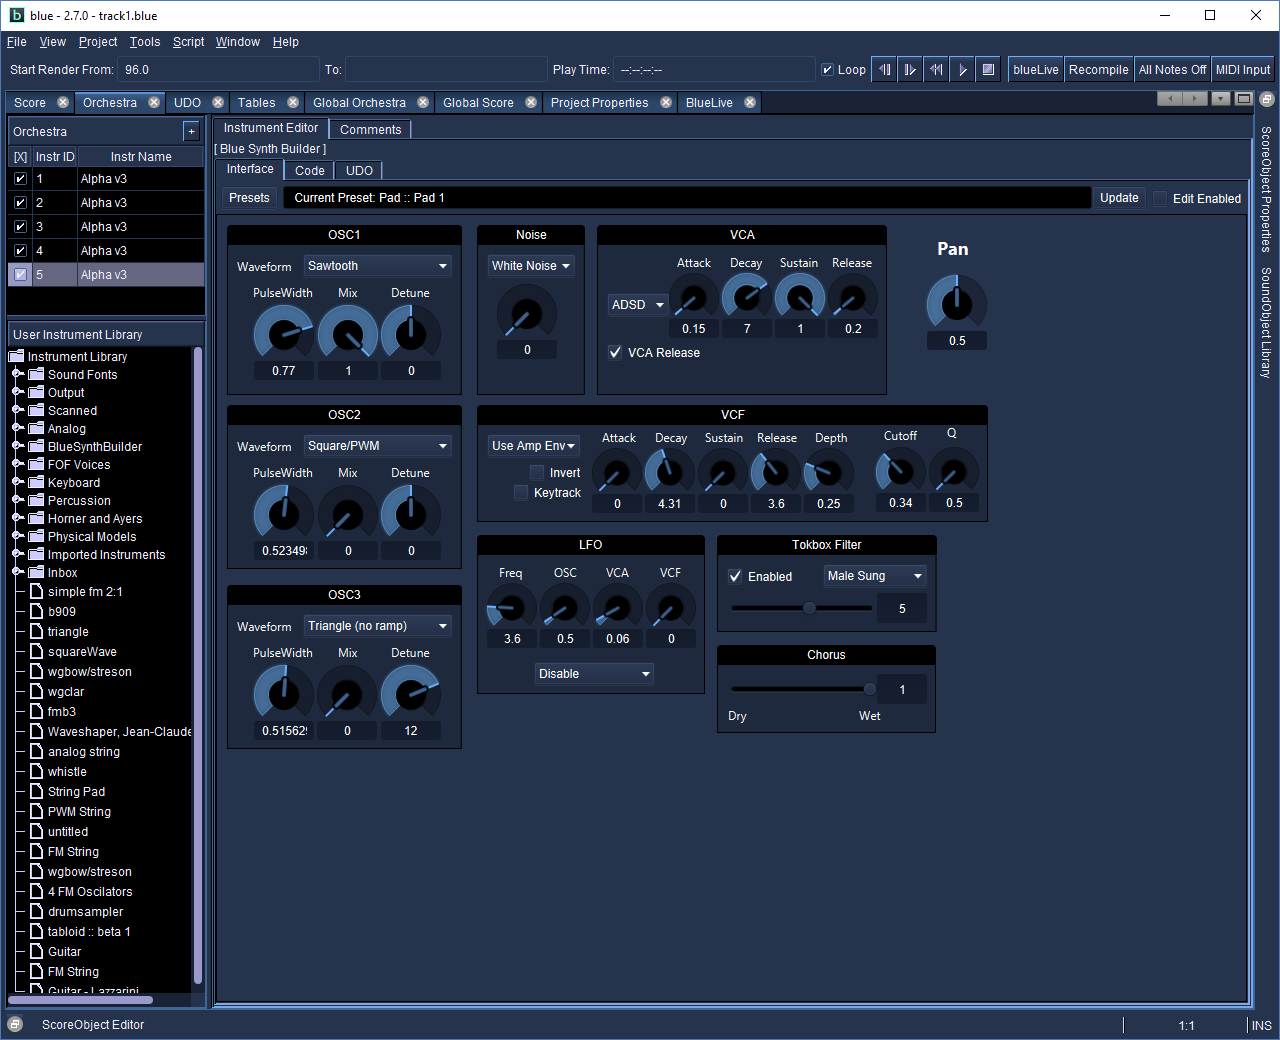1280x1040 pixels.
Task: Click the rewind to start button
Action: 936,70
